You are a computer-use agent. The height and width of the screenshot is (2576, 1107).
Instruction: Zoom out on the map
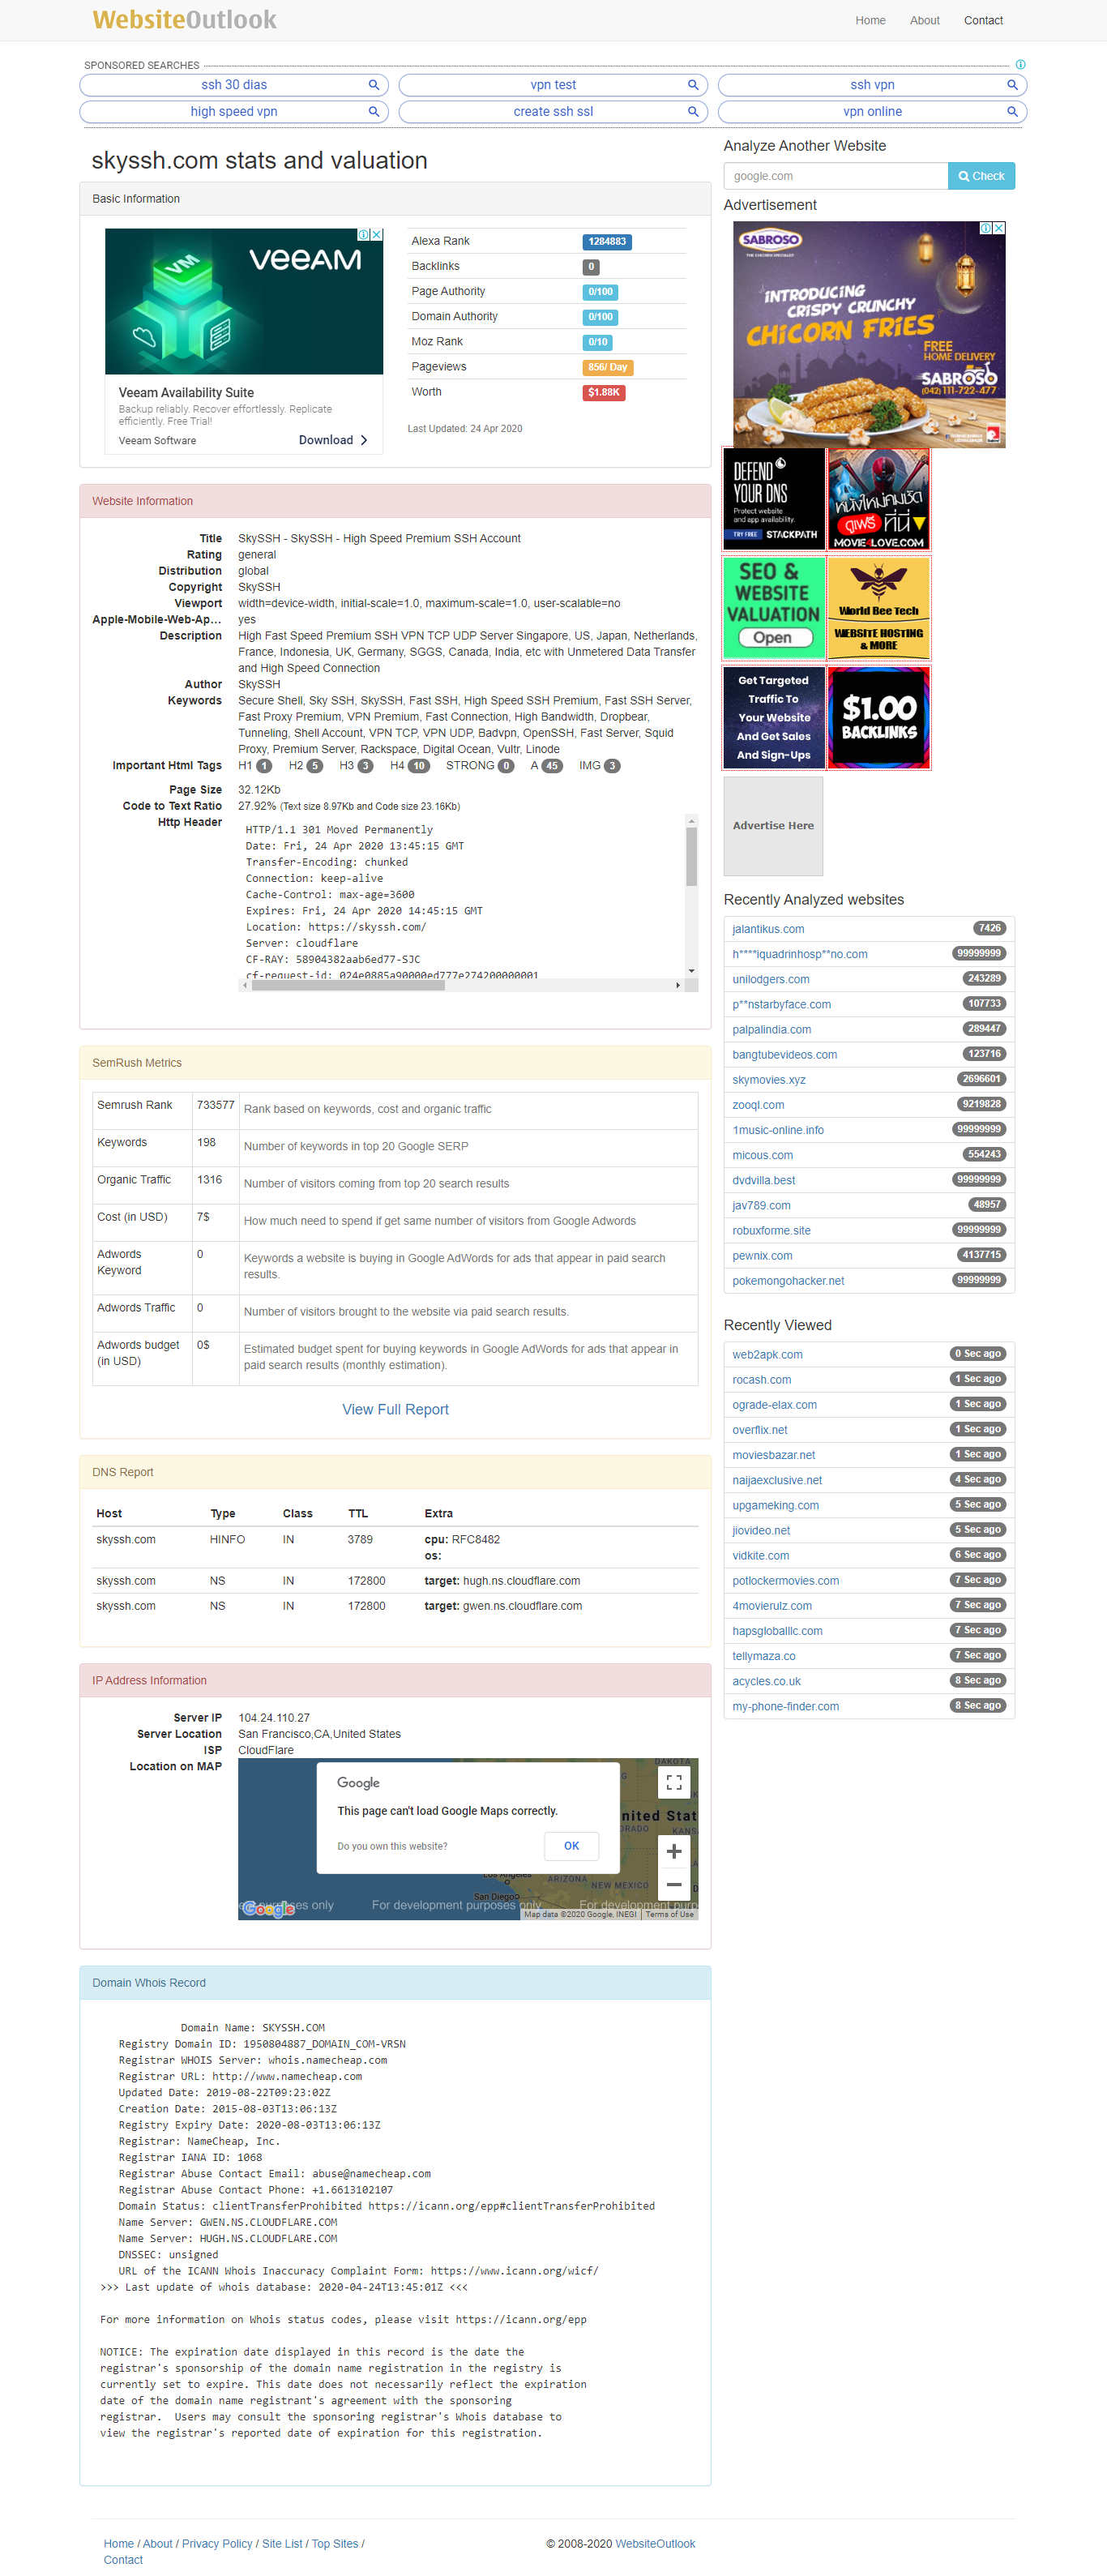[674, 1885]
